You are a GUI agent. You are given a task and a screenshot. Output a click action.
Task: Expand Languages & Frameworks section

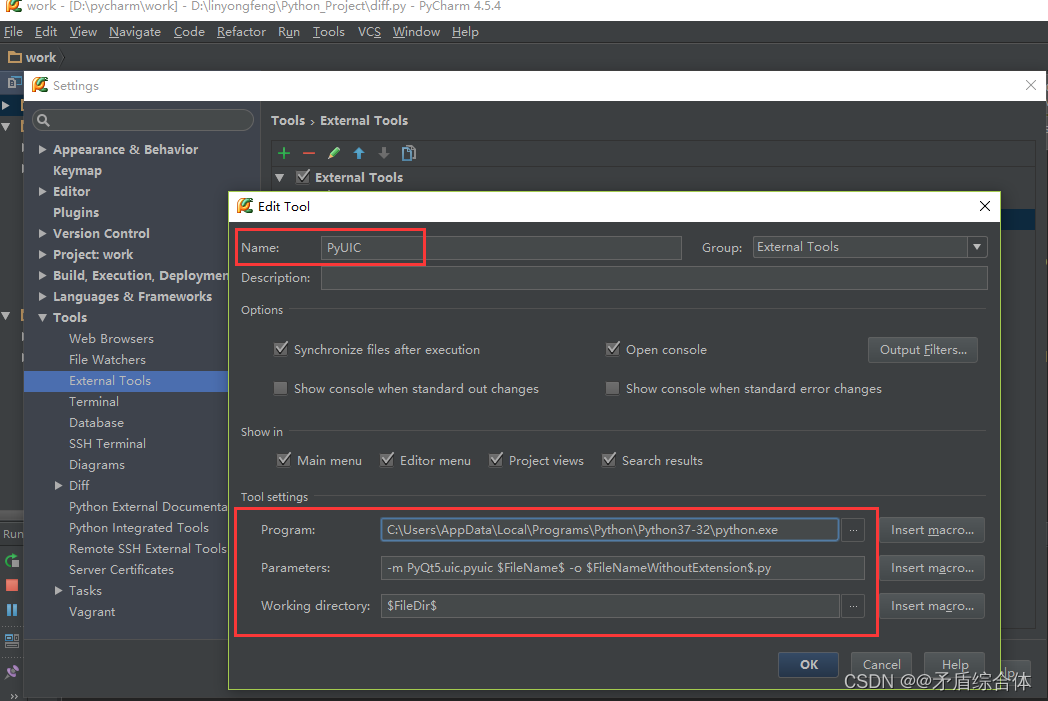click(x=43, y=297)
